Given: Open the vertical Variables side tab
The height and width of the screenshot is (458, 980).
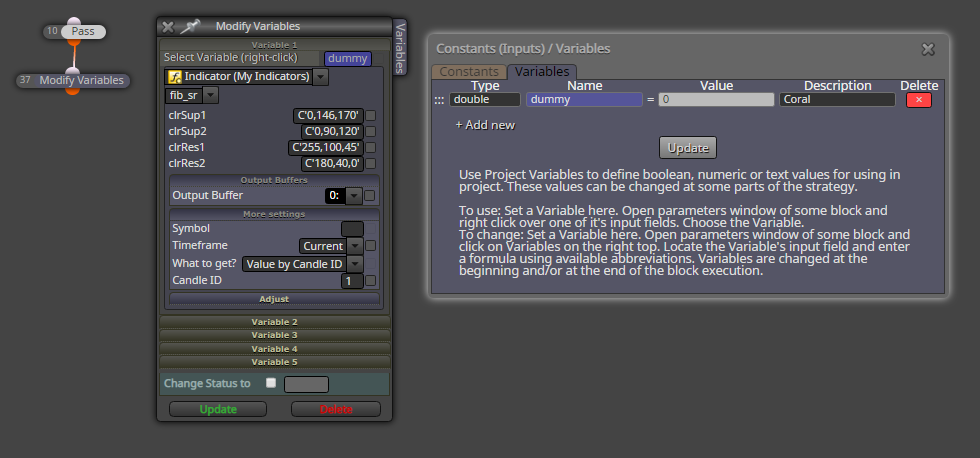Looking at the screenshot, I should tap(400, 47).
